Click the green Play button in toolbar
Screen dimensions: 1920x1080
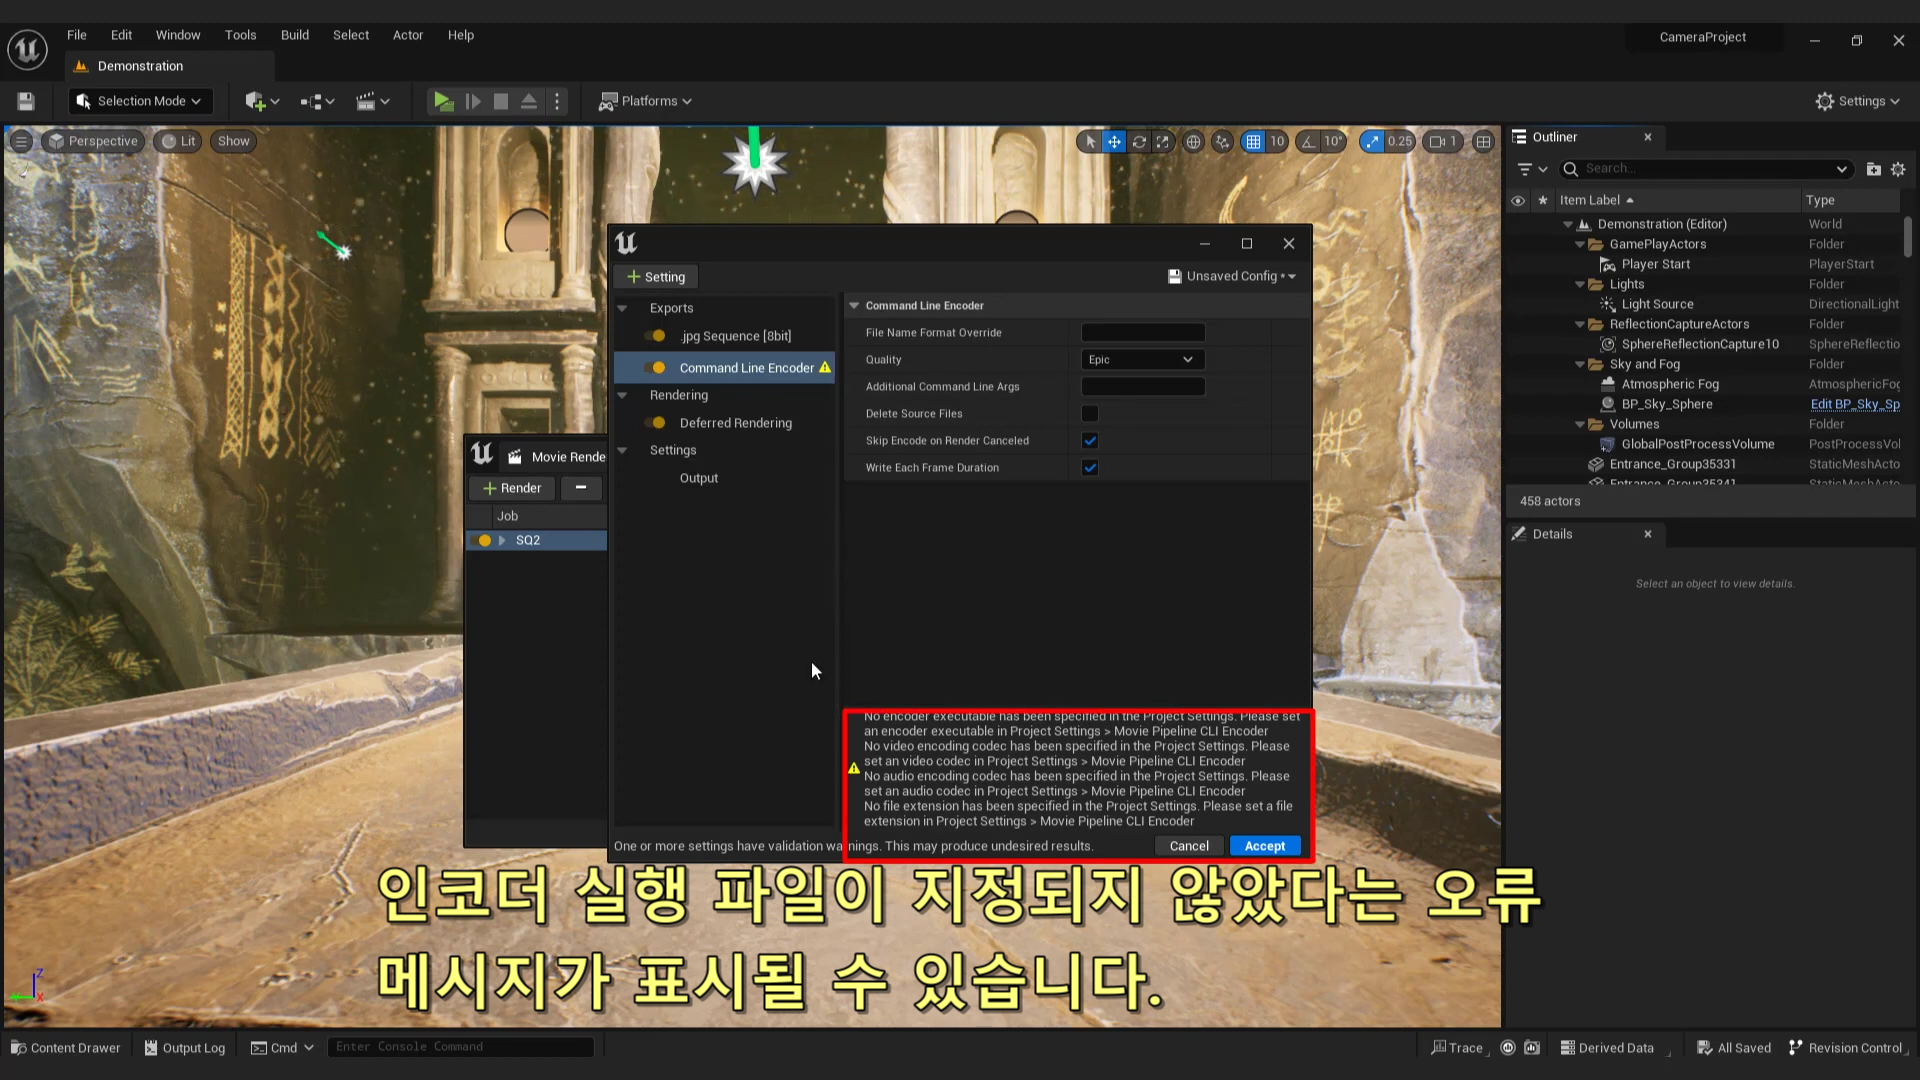tap(442, 101)
